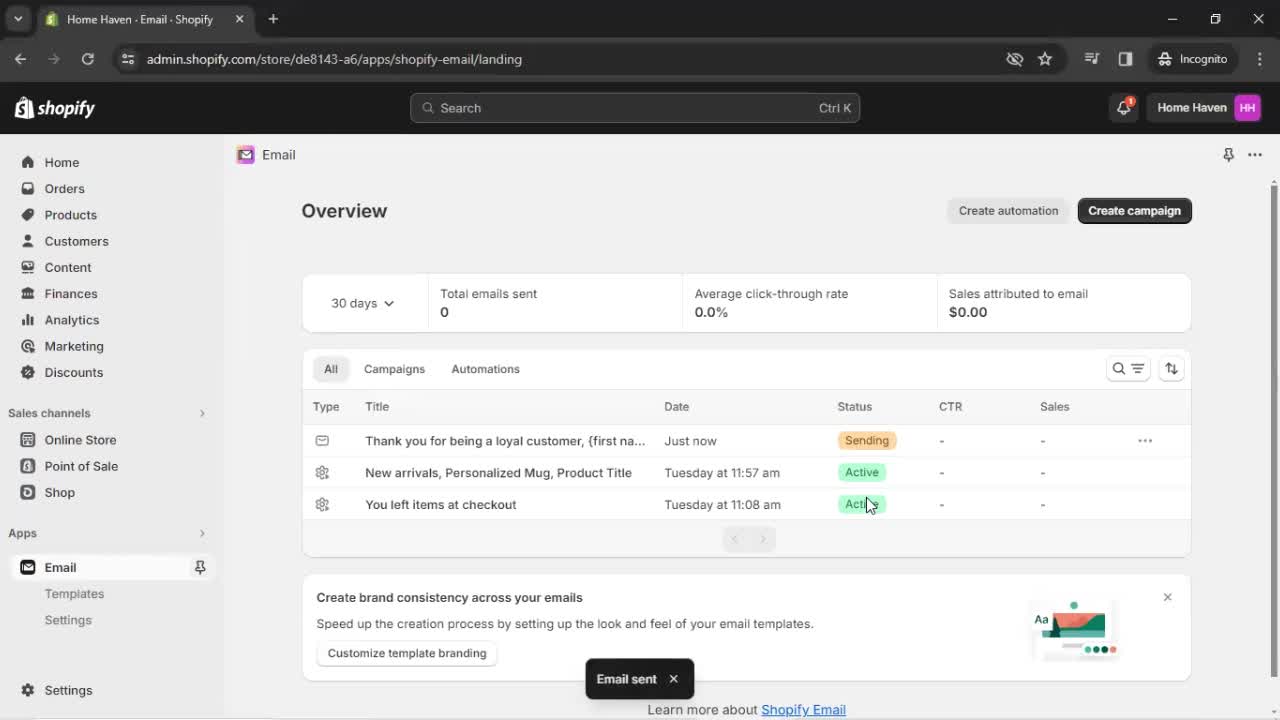Open the Point of Sale channel
The image size is (1280, 720).
(x=81, y=466)
